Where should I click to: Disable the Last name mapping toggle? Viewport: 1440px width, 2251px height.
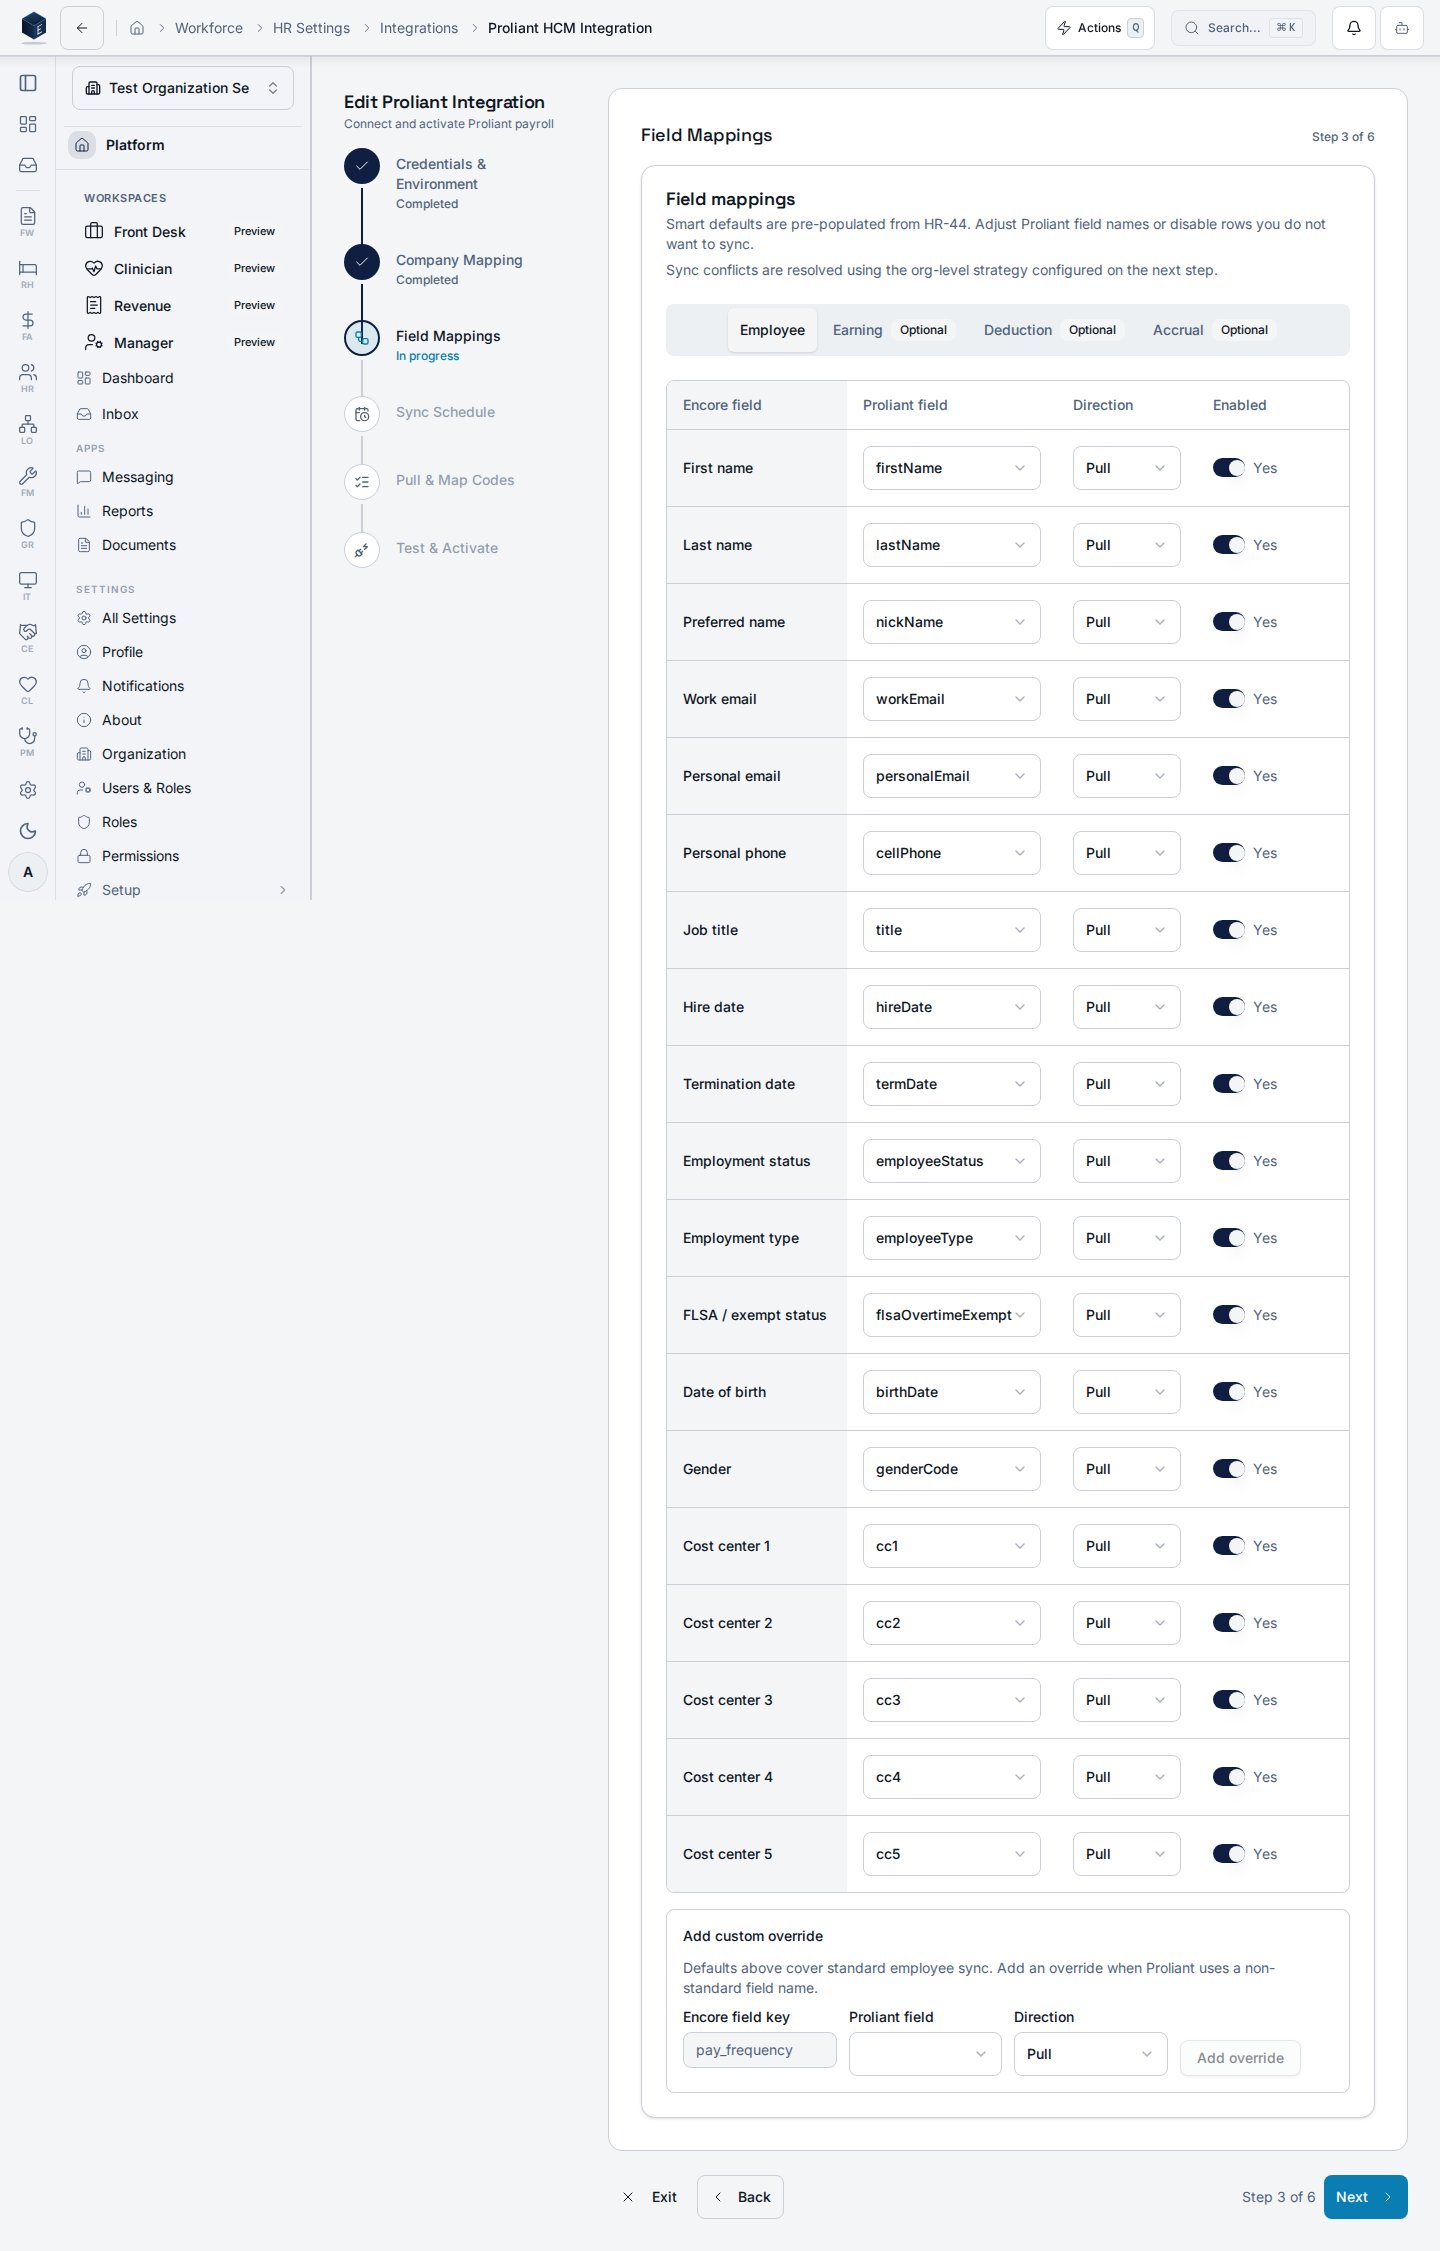(1229, 545)
